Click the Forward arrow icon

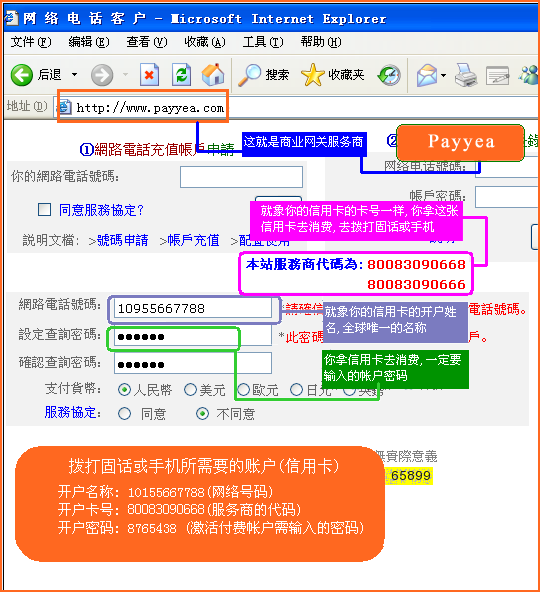pyautogui.click(x=102, y=75)
